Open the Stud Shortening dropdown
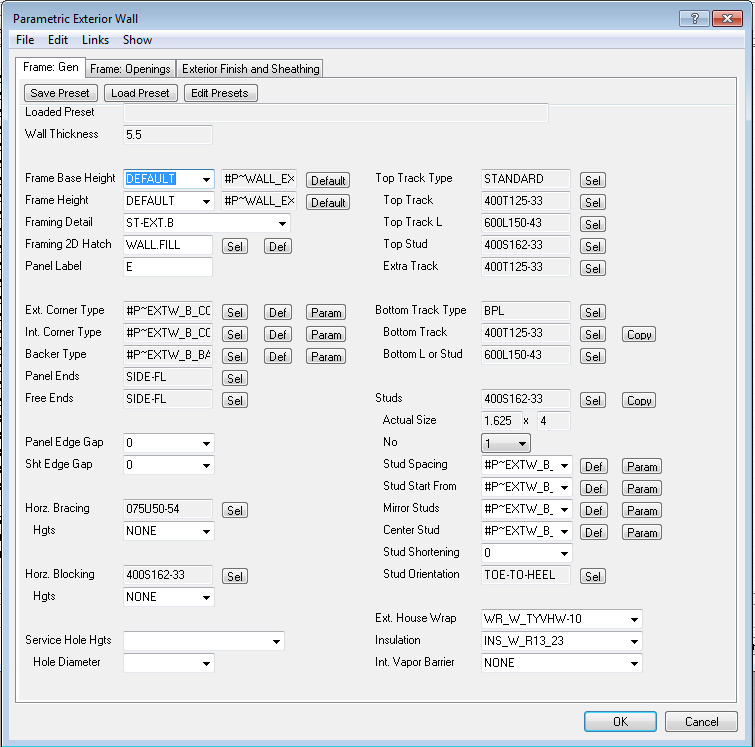The height and width of the screenshot is (747, 755). point(564,553)
